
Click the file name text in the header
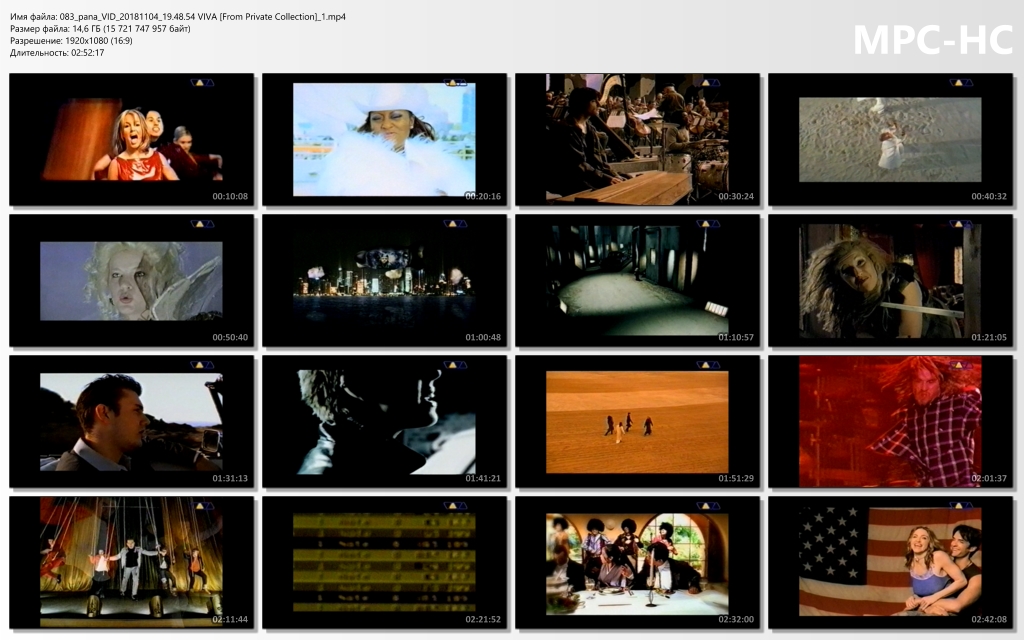coord(178,18)
